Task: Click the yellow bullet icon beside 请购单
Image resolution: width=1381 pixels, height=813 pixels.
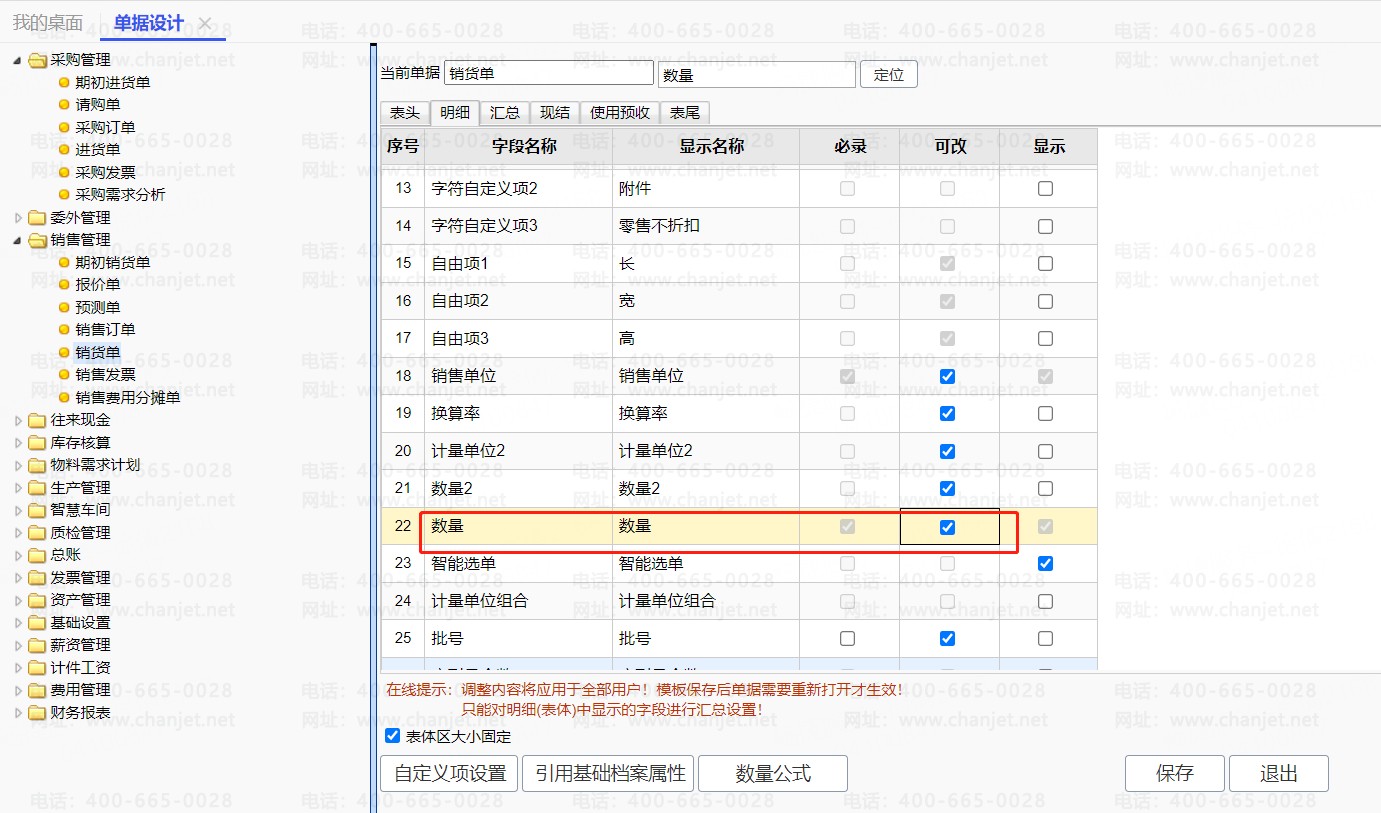Action: tap(64, 105)
